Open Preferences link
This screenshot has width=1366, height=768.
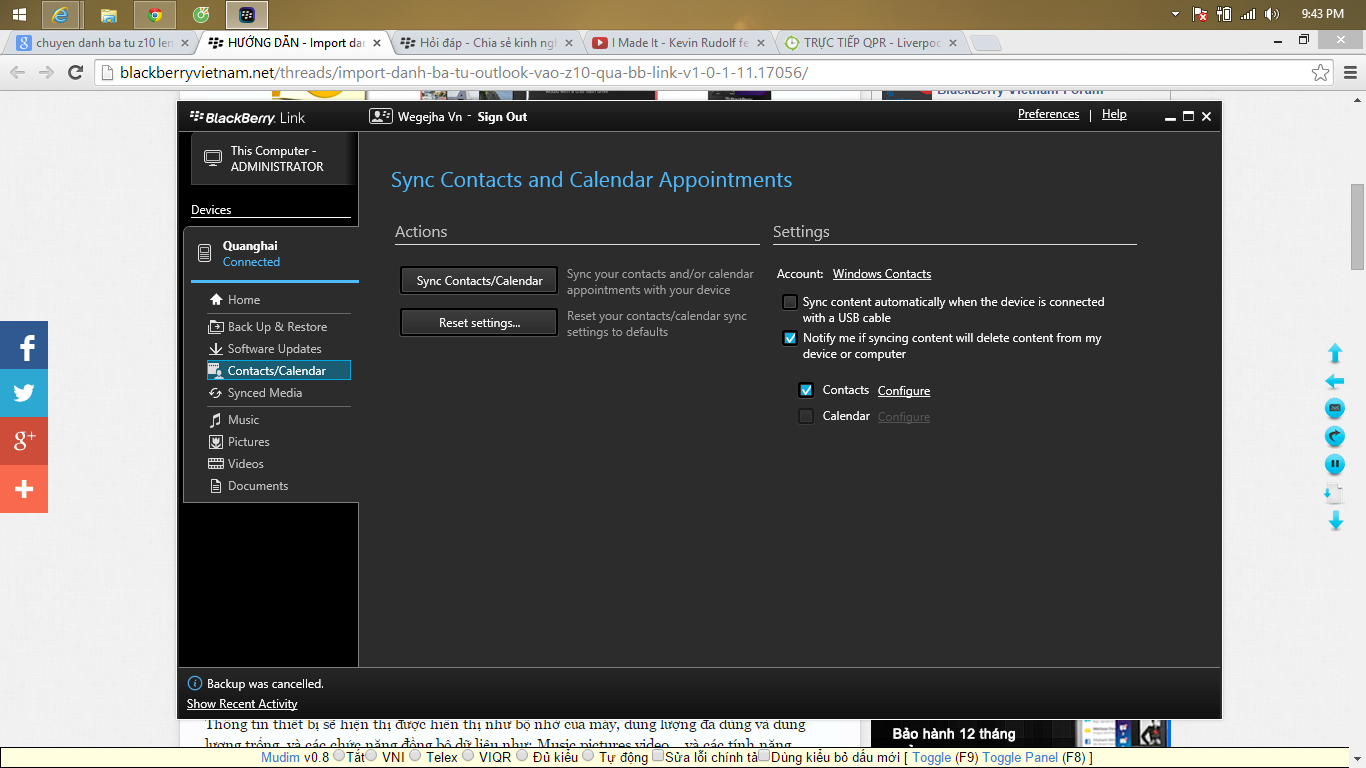(x=1048, y=114)
